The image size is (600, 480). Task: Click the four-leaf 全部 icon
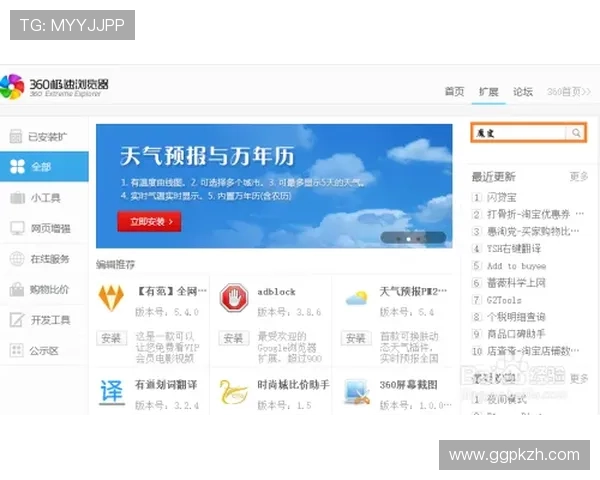[17, 167]
